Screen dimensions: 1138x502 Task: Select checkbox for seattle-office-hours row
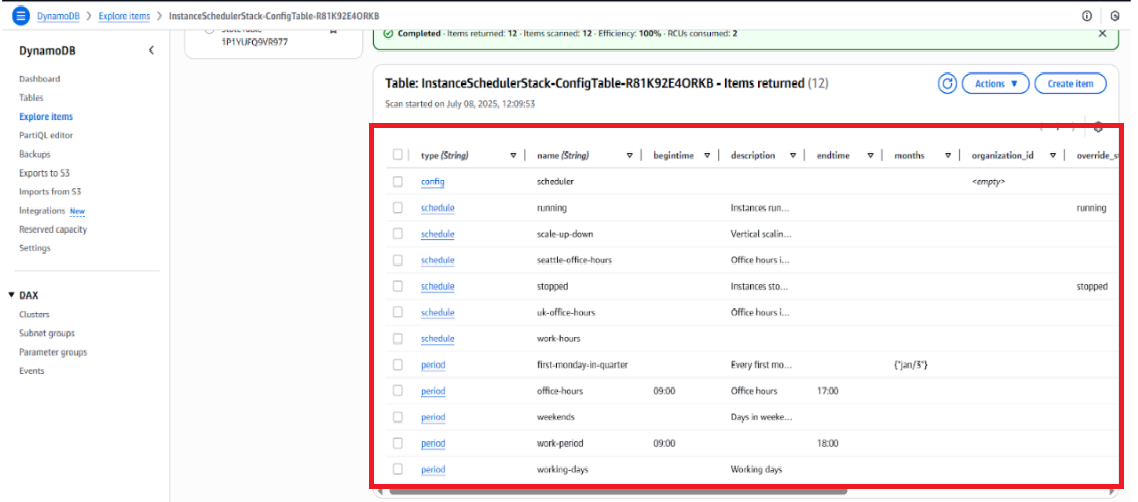pyautogui.click(x=398, y=260)
